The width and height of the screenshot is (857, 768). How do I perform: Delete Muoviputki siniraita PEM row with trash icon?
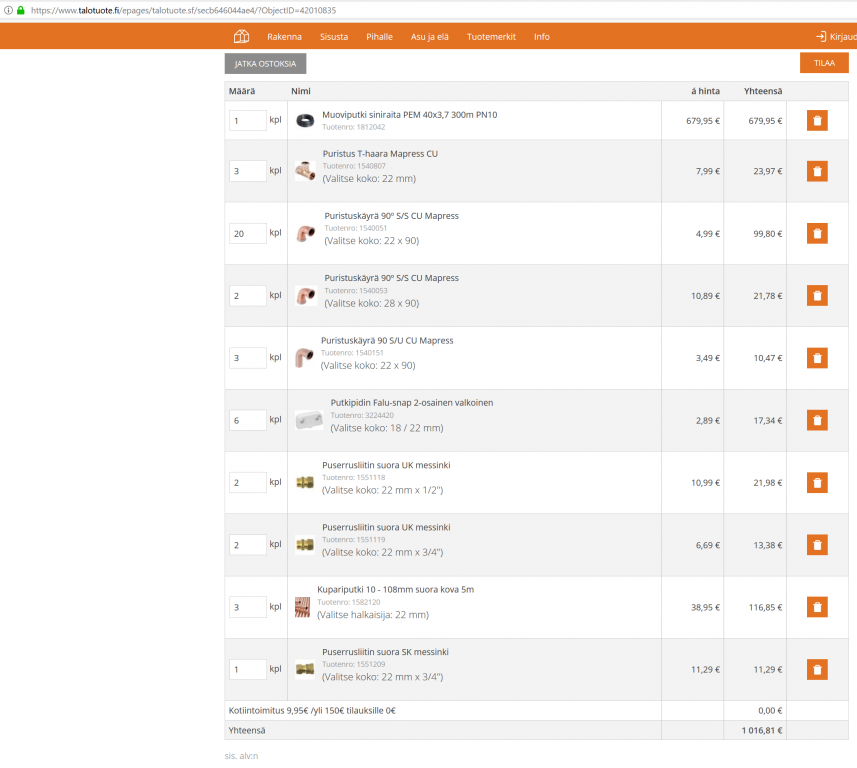[817, 121]
